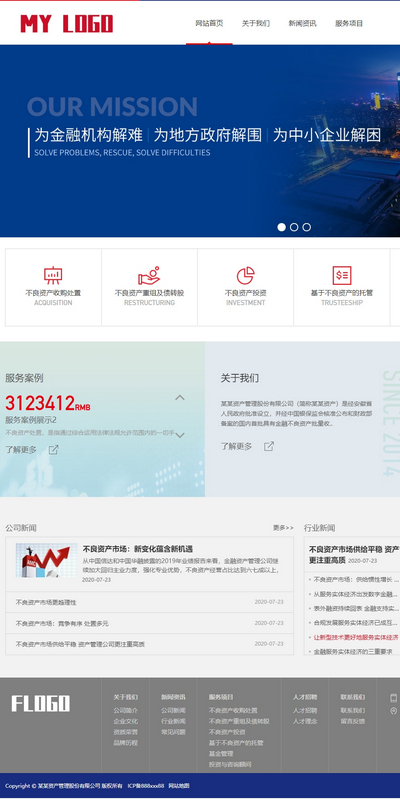Open news item 不良资产市场更趋理性
400x800 pixels.
pyautogui.click(x=46, y=602)
